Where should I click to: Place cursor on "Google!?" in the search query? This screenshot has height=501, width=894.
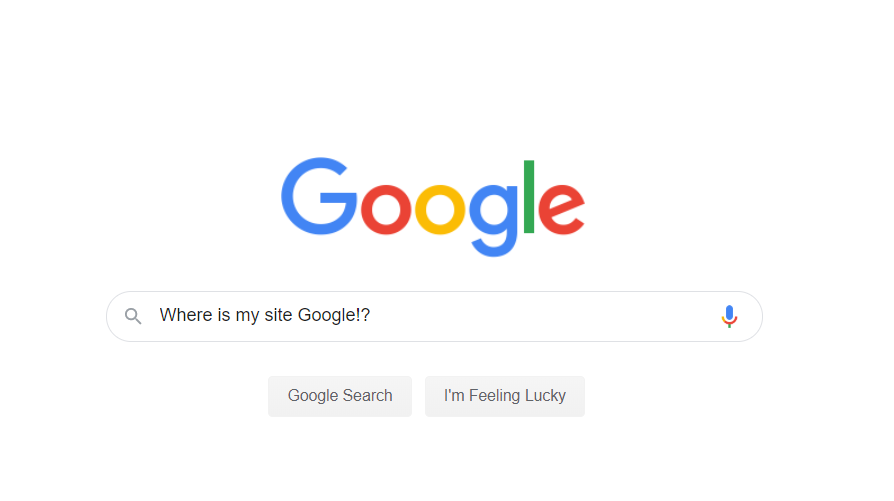334,315
